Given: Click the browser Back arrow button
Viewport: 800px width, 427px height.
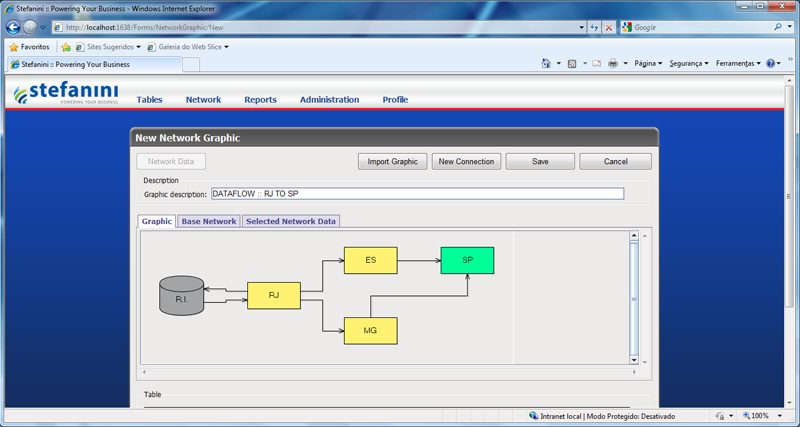Looking at the screenshot, I should tap(12, 27).
